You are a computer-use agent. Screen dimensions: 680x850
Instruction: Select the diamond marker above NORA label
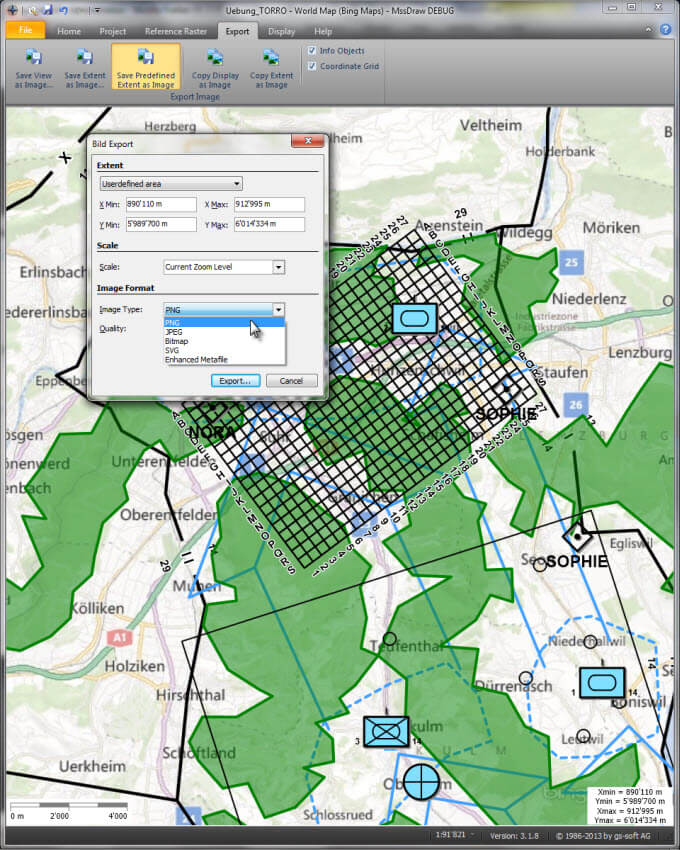(214, 407)
